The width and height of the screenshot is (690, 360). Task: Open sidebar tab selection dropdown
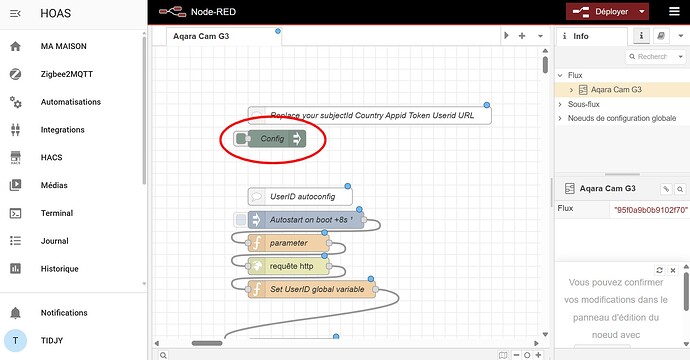coord(680,36)
